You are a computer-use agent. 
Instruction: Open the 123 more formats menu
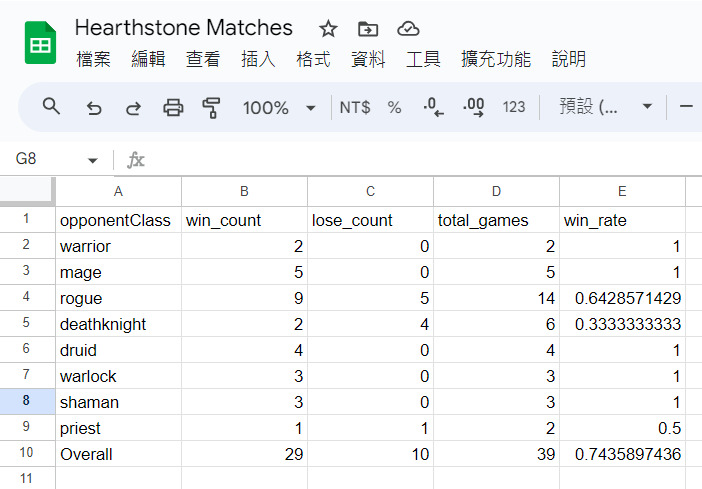coord(514,107)
